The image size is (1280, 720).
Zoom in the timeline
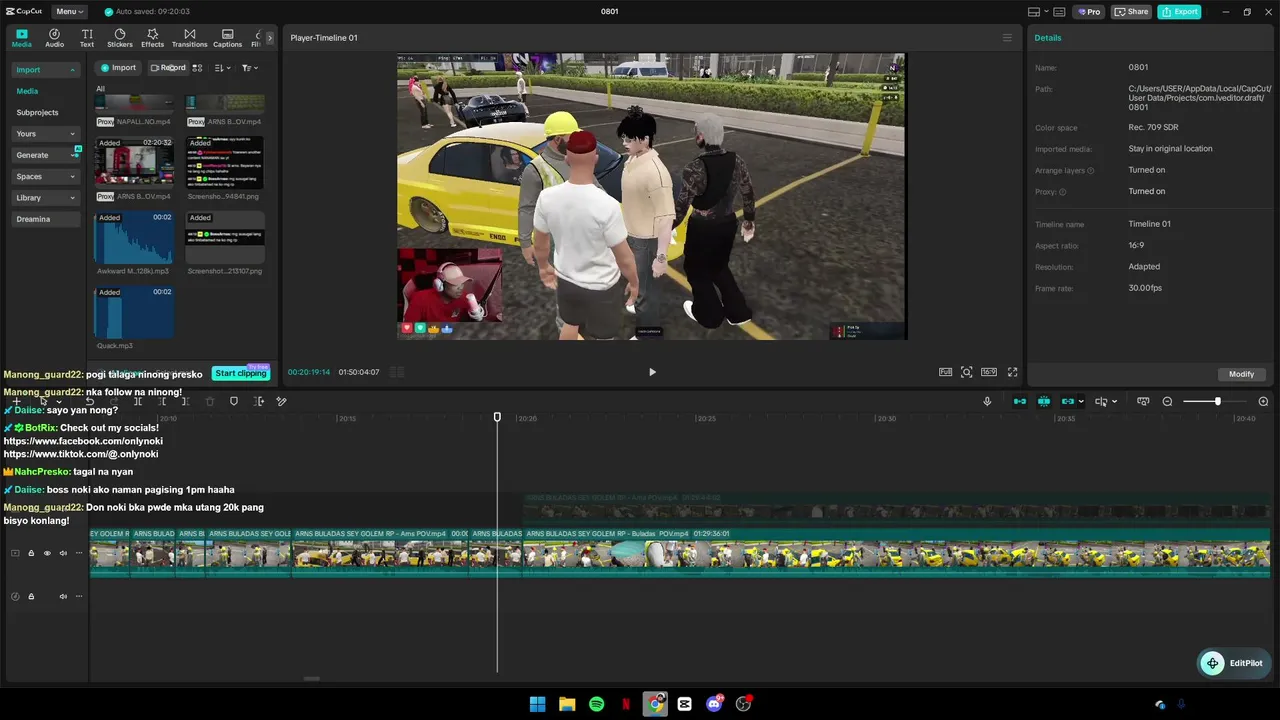point(1263,402)
